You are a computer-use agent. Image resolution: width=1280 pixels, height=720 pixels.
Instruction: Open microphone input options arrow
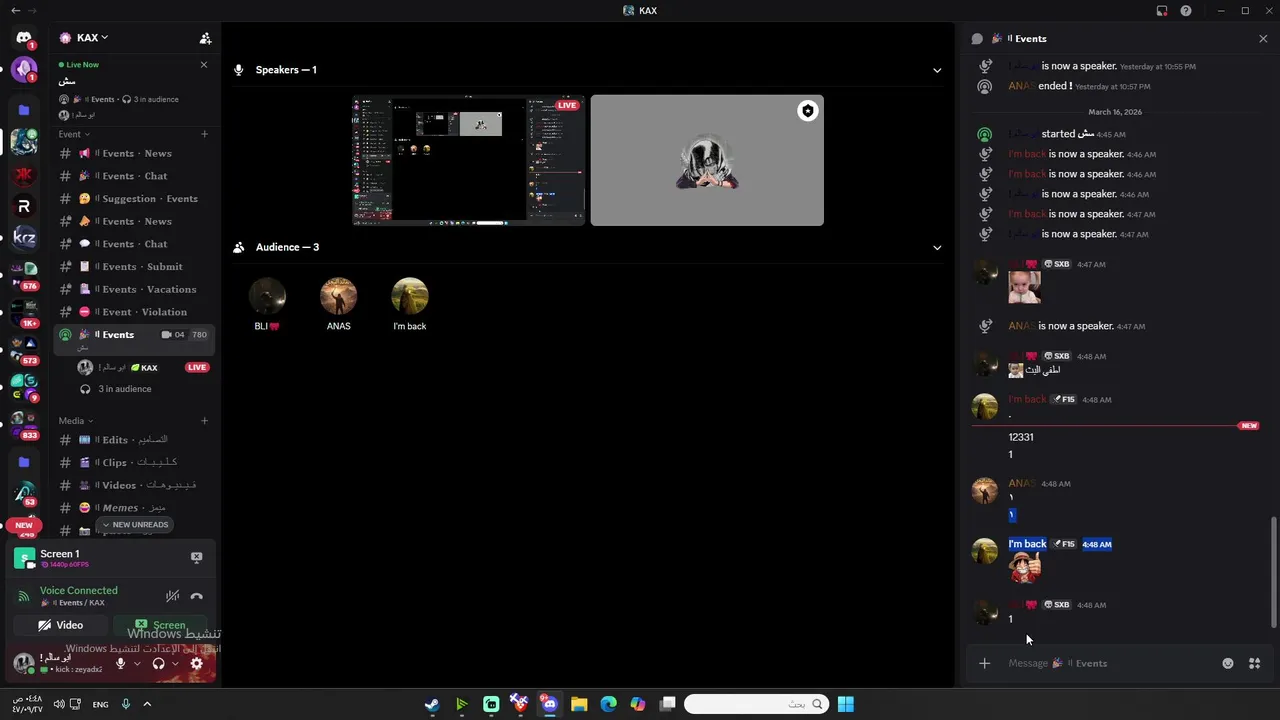135,663
